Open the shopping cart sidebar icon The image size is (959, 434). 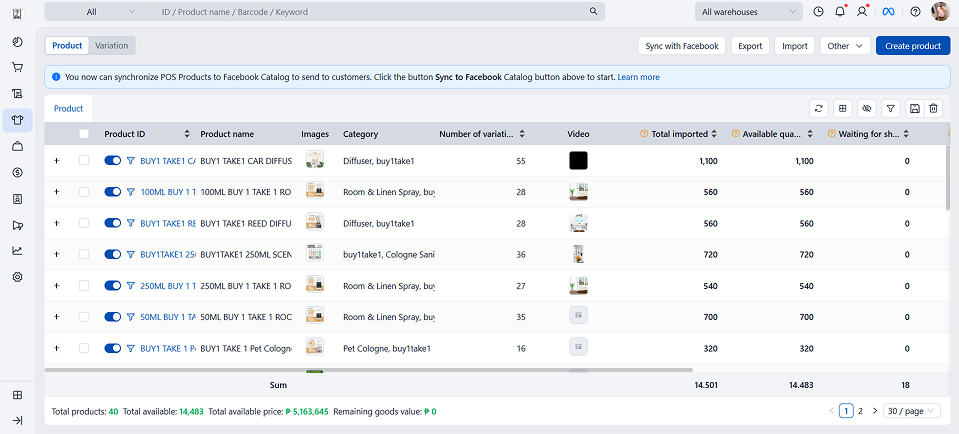click(x=17, y=68)
